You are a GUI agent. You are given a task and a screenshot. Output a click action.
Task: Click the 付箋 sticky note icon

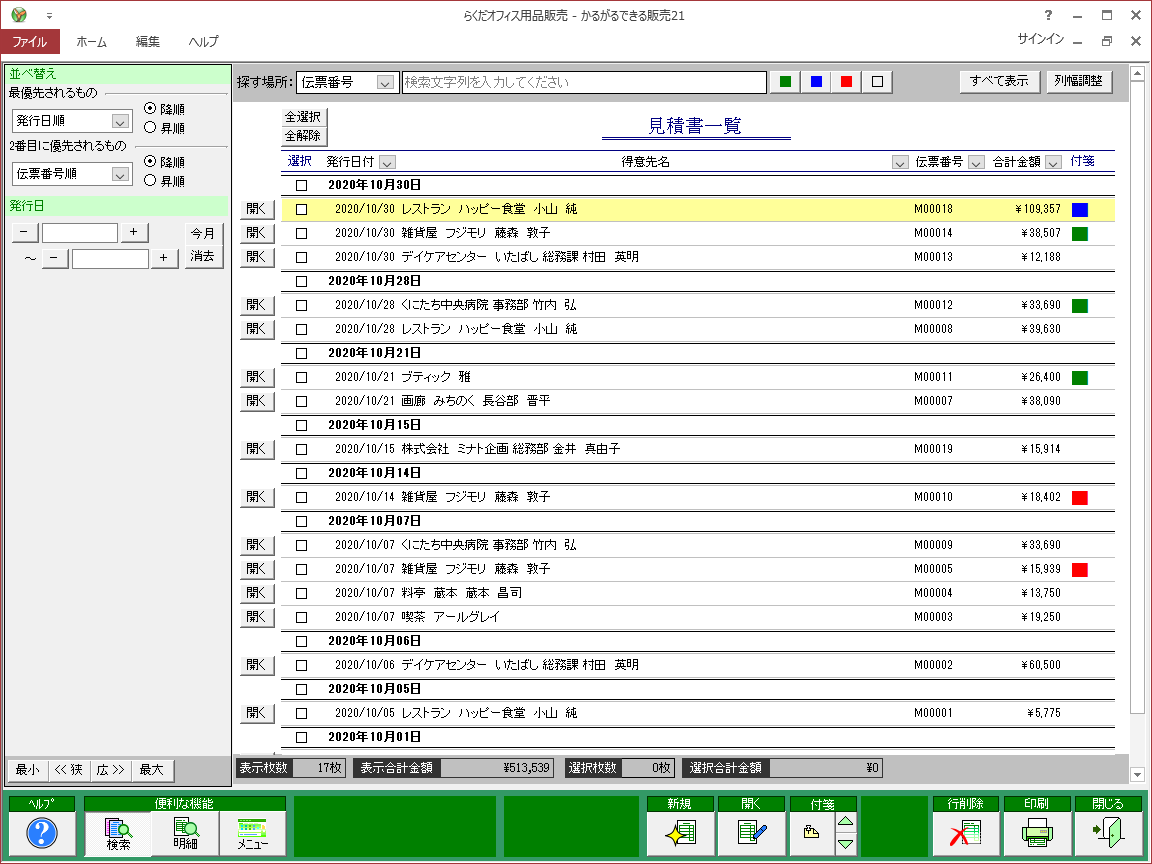click(x=812, y=833)
